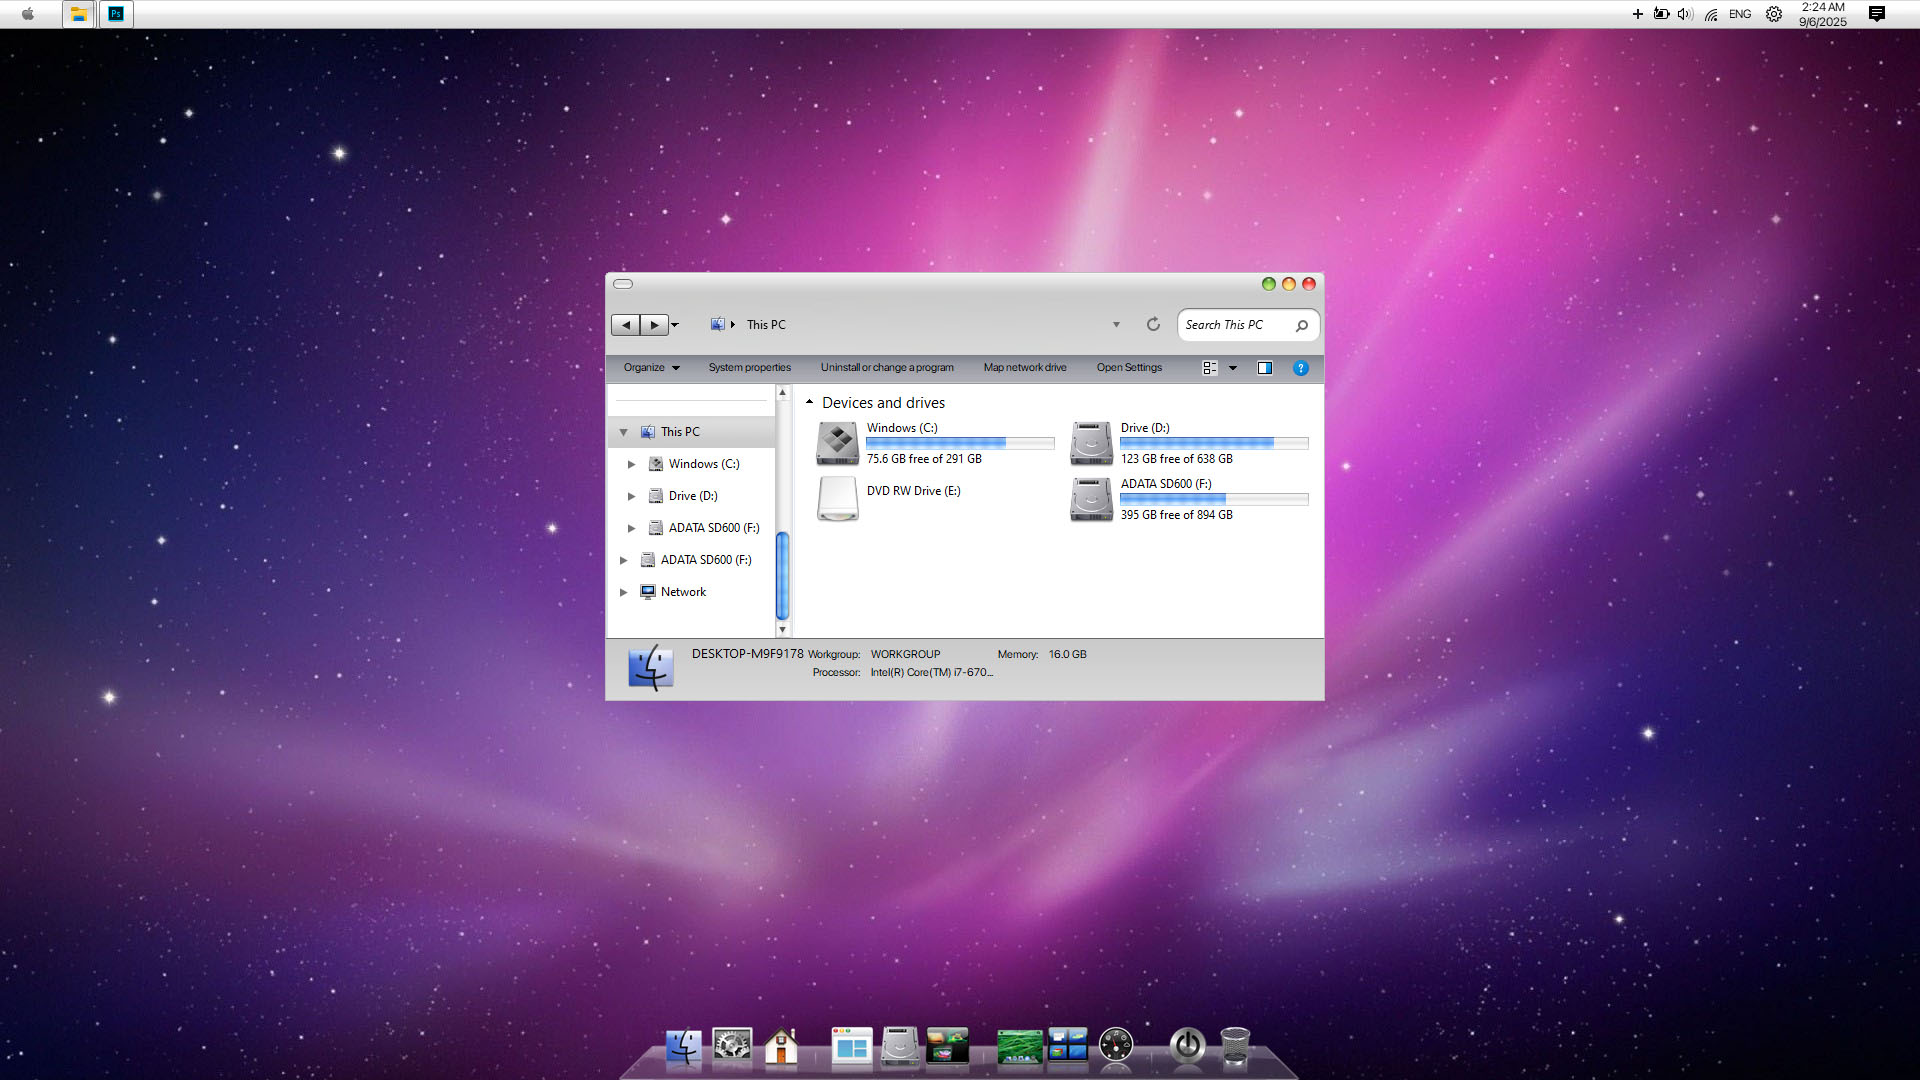
Task: Click the Finder icon in the dock
Action: pyautogui.click(x=684, y=1047)
